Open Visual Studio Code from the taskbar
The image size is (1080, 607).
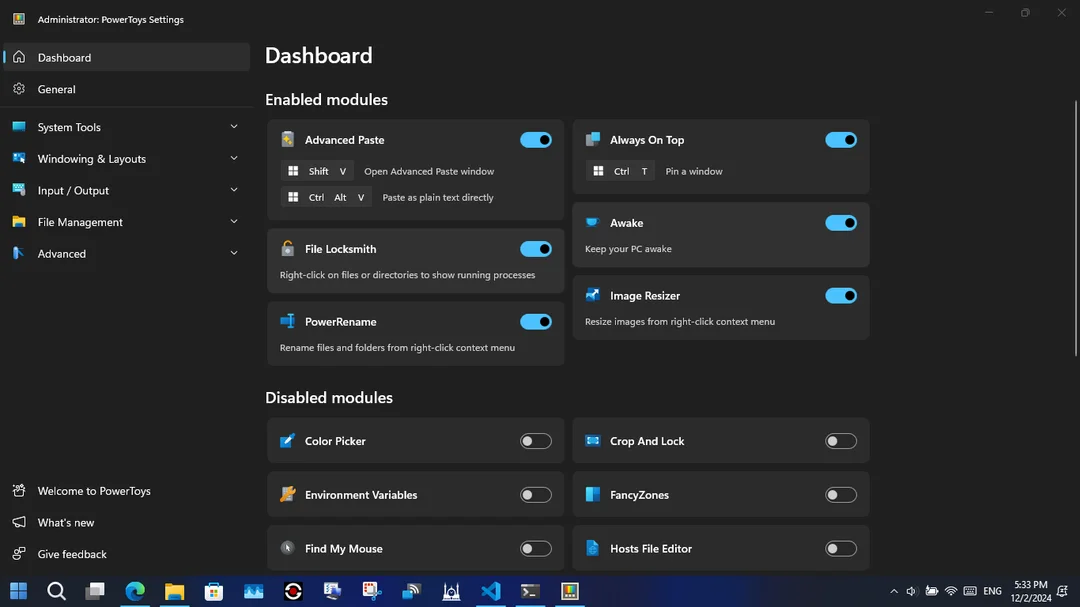pos(490,591)
